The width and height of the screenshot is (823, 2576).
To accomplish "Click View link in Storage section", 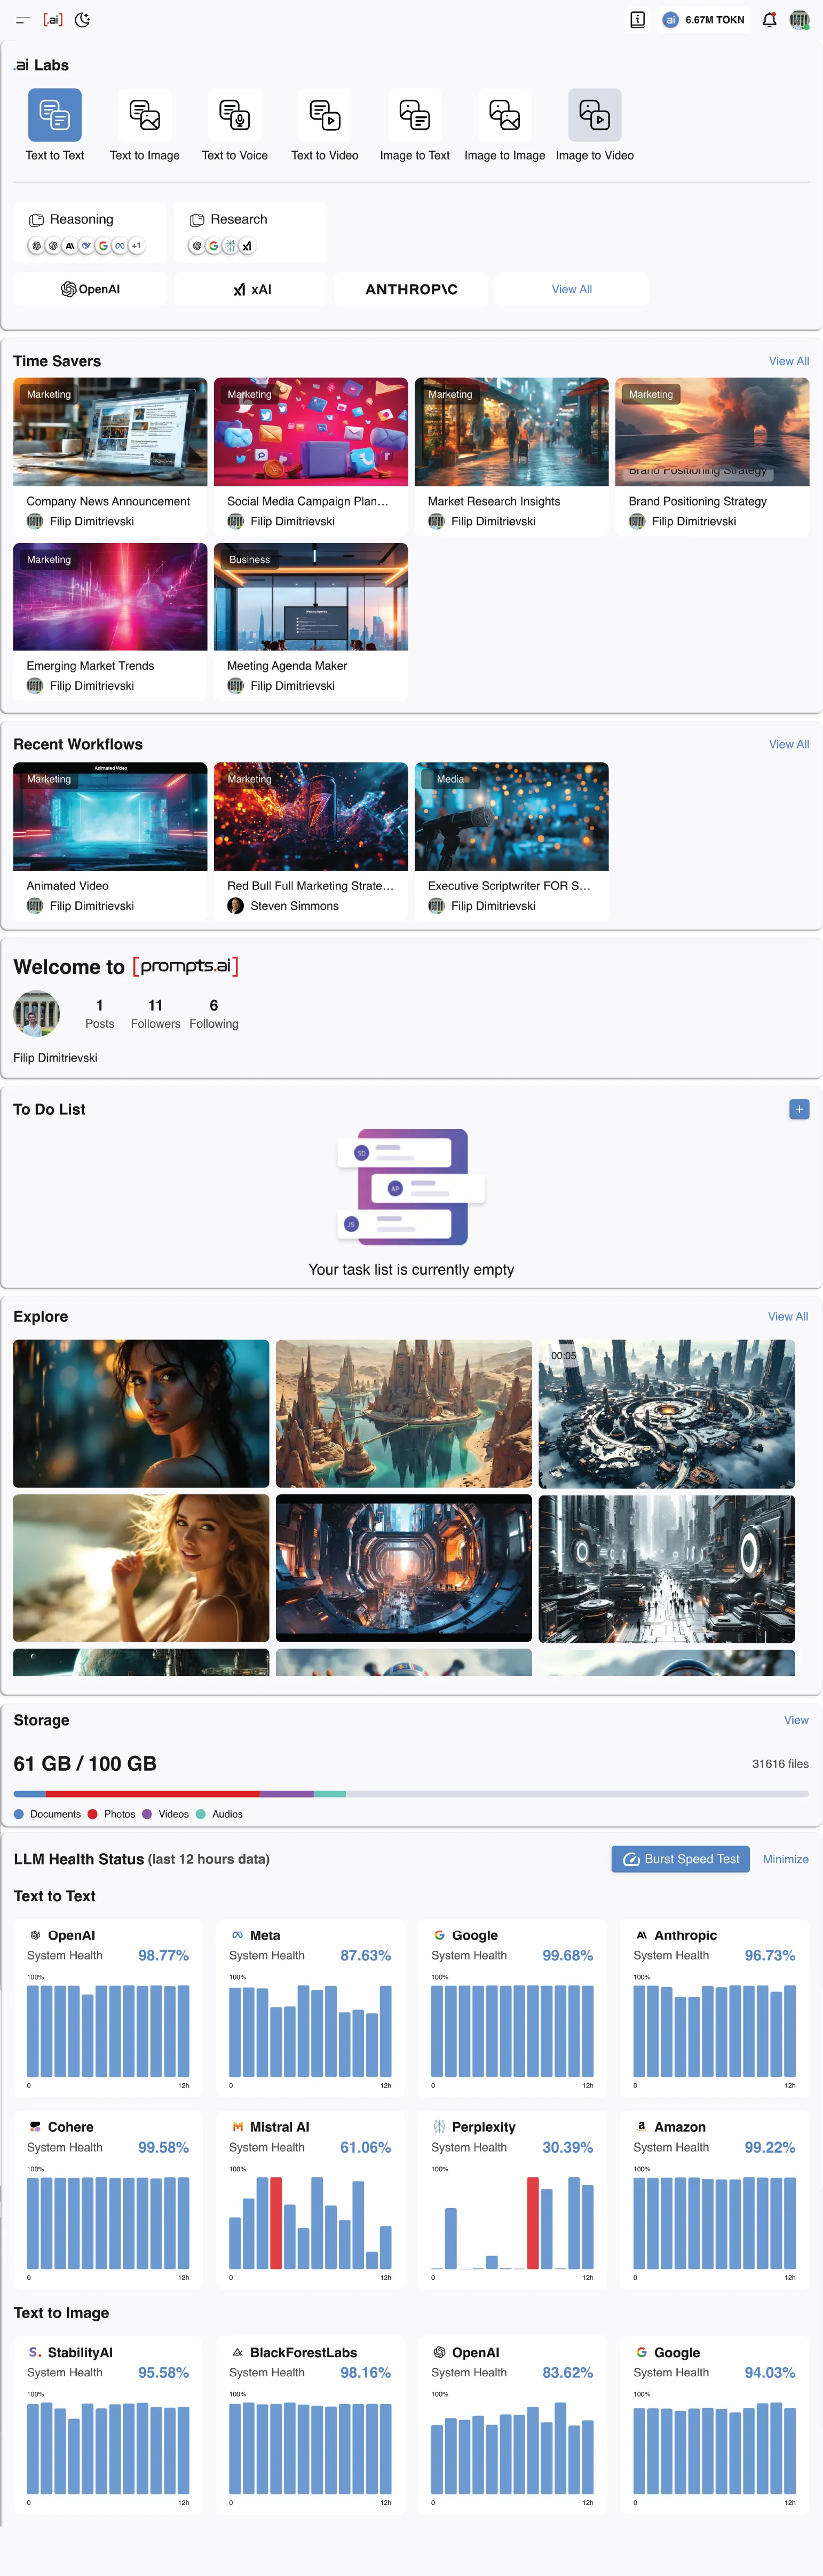I will pos(796,1720).
